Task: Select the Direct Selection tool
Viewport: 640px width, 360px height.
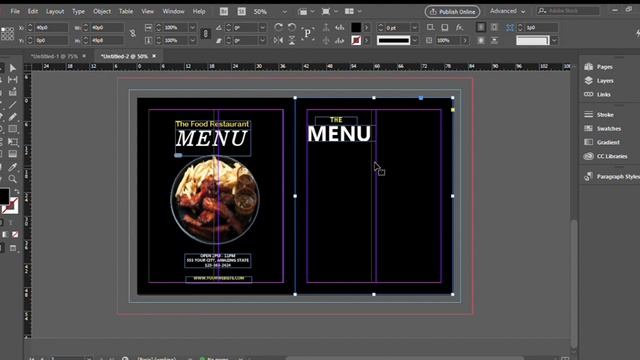Action: [13, 68]
